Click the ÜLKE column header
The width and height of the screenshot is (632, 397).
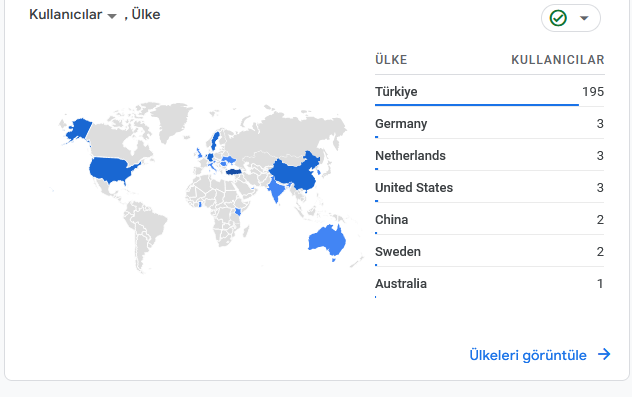pyautogui.click(x=391, y=60)
